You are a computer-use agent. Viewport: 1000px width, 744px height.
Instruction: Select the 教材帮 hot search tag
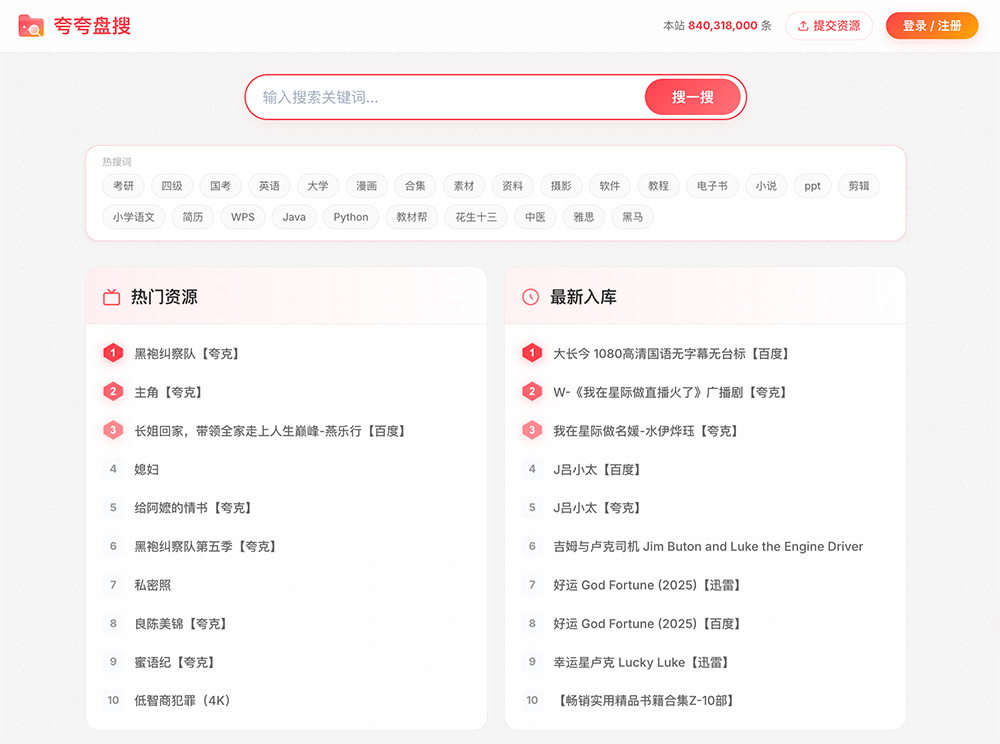412,217
